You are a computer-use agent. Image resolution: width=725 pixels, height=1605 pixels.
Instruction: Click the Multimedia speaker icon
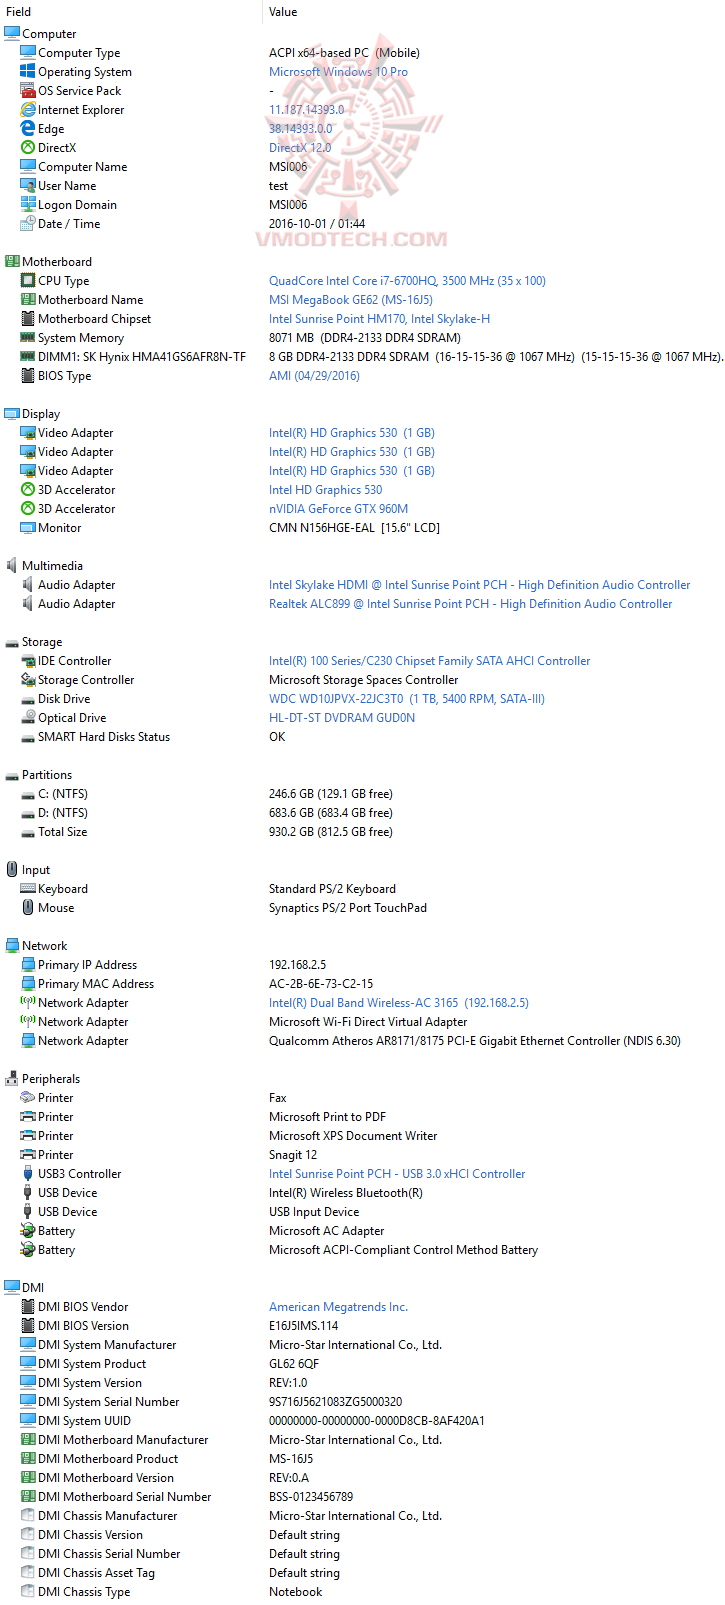pyautogui.click(x=12, y=565)
